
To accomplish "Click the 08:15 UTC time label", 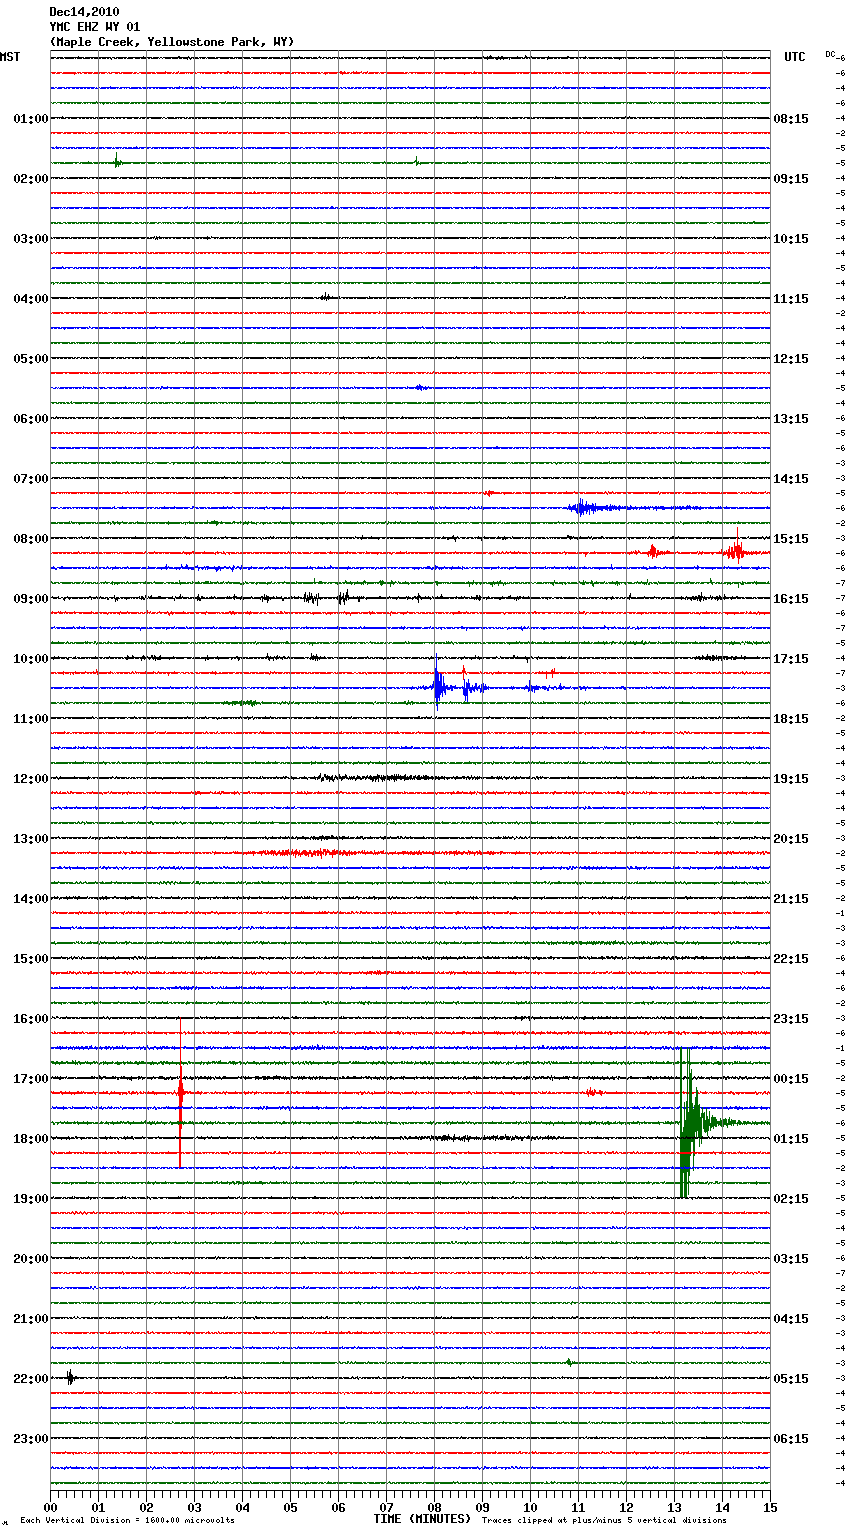I will click(791, 119).
